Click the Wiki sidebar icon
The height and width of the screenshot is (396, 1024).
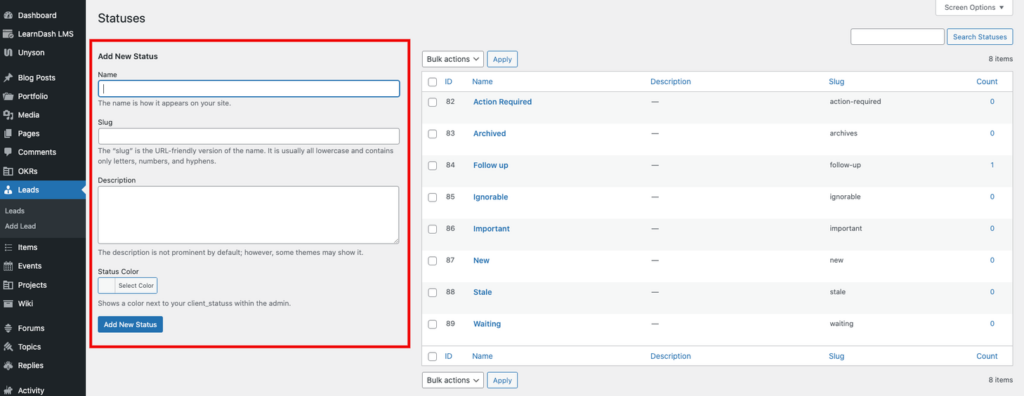(x=8, y=303)
